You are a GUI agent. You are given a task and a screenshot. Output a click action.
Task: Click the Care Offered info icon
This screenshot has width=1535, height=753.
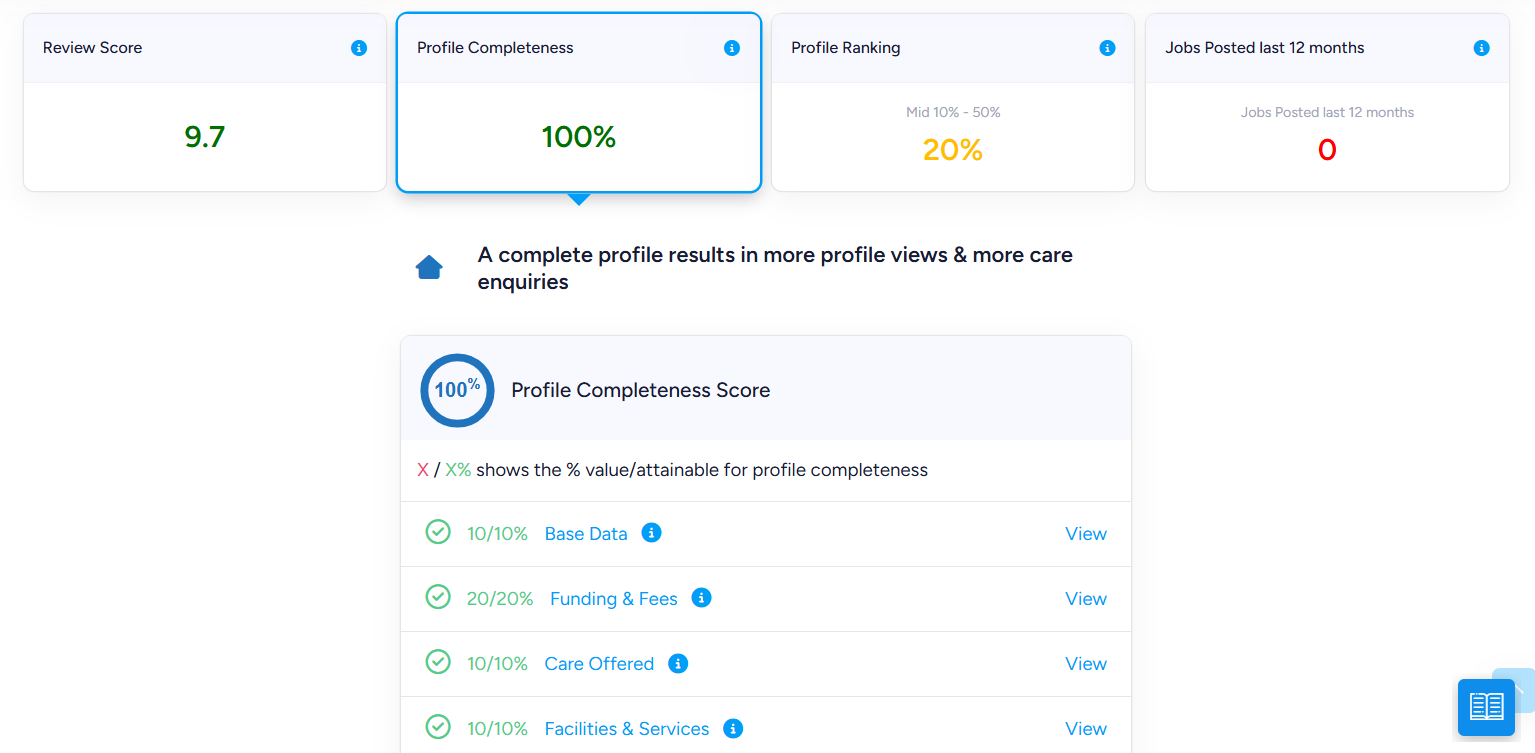[678, 663]
